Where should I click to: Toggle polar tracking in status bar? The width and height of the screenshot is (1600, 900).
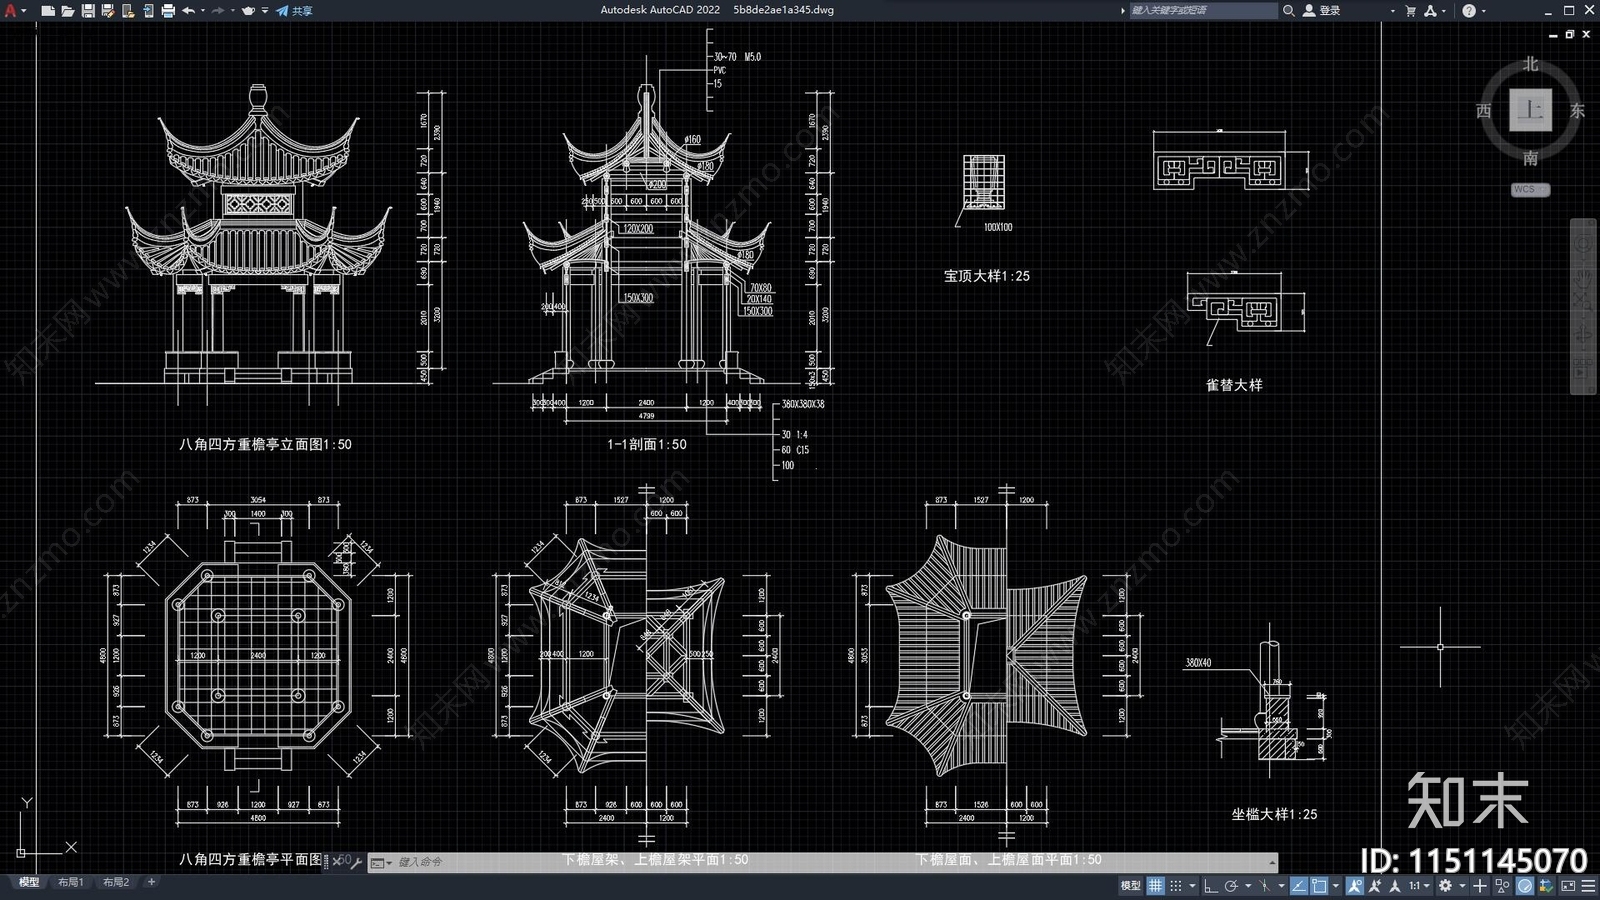click(x=1231, y=885)
